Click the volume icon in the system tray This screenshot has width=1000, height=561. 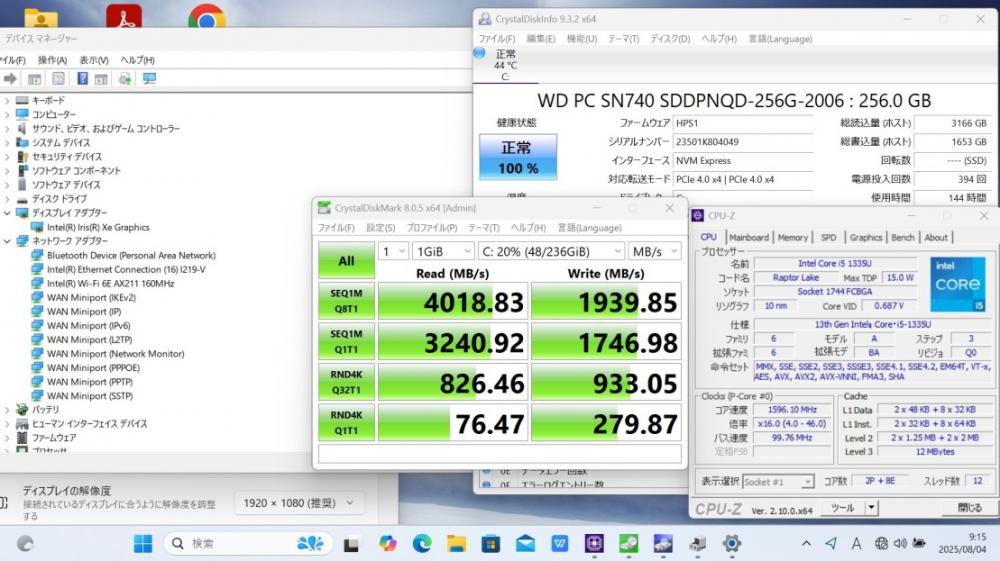[x=900, y=544]
